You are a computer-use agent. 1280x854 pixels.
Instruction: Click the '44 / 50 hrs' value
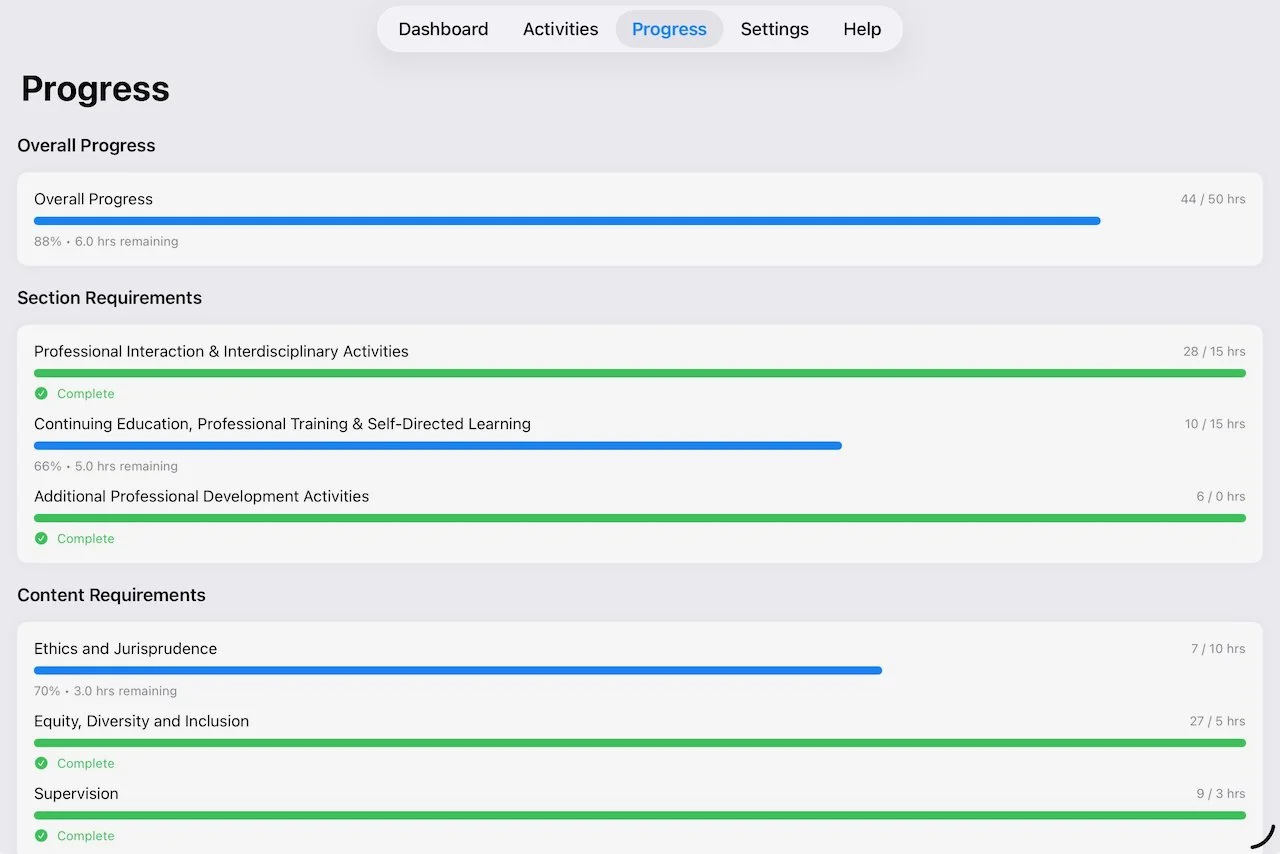[1213, 199]
